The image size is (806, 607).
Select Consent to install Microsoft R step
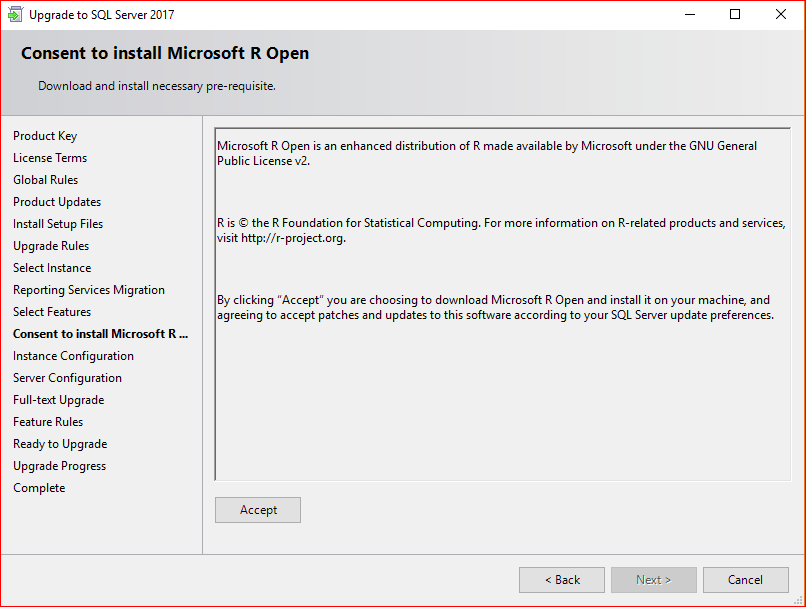(101, 334)
